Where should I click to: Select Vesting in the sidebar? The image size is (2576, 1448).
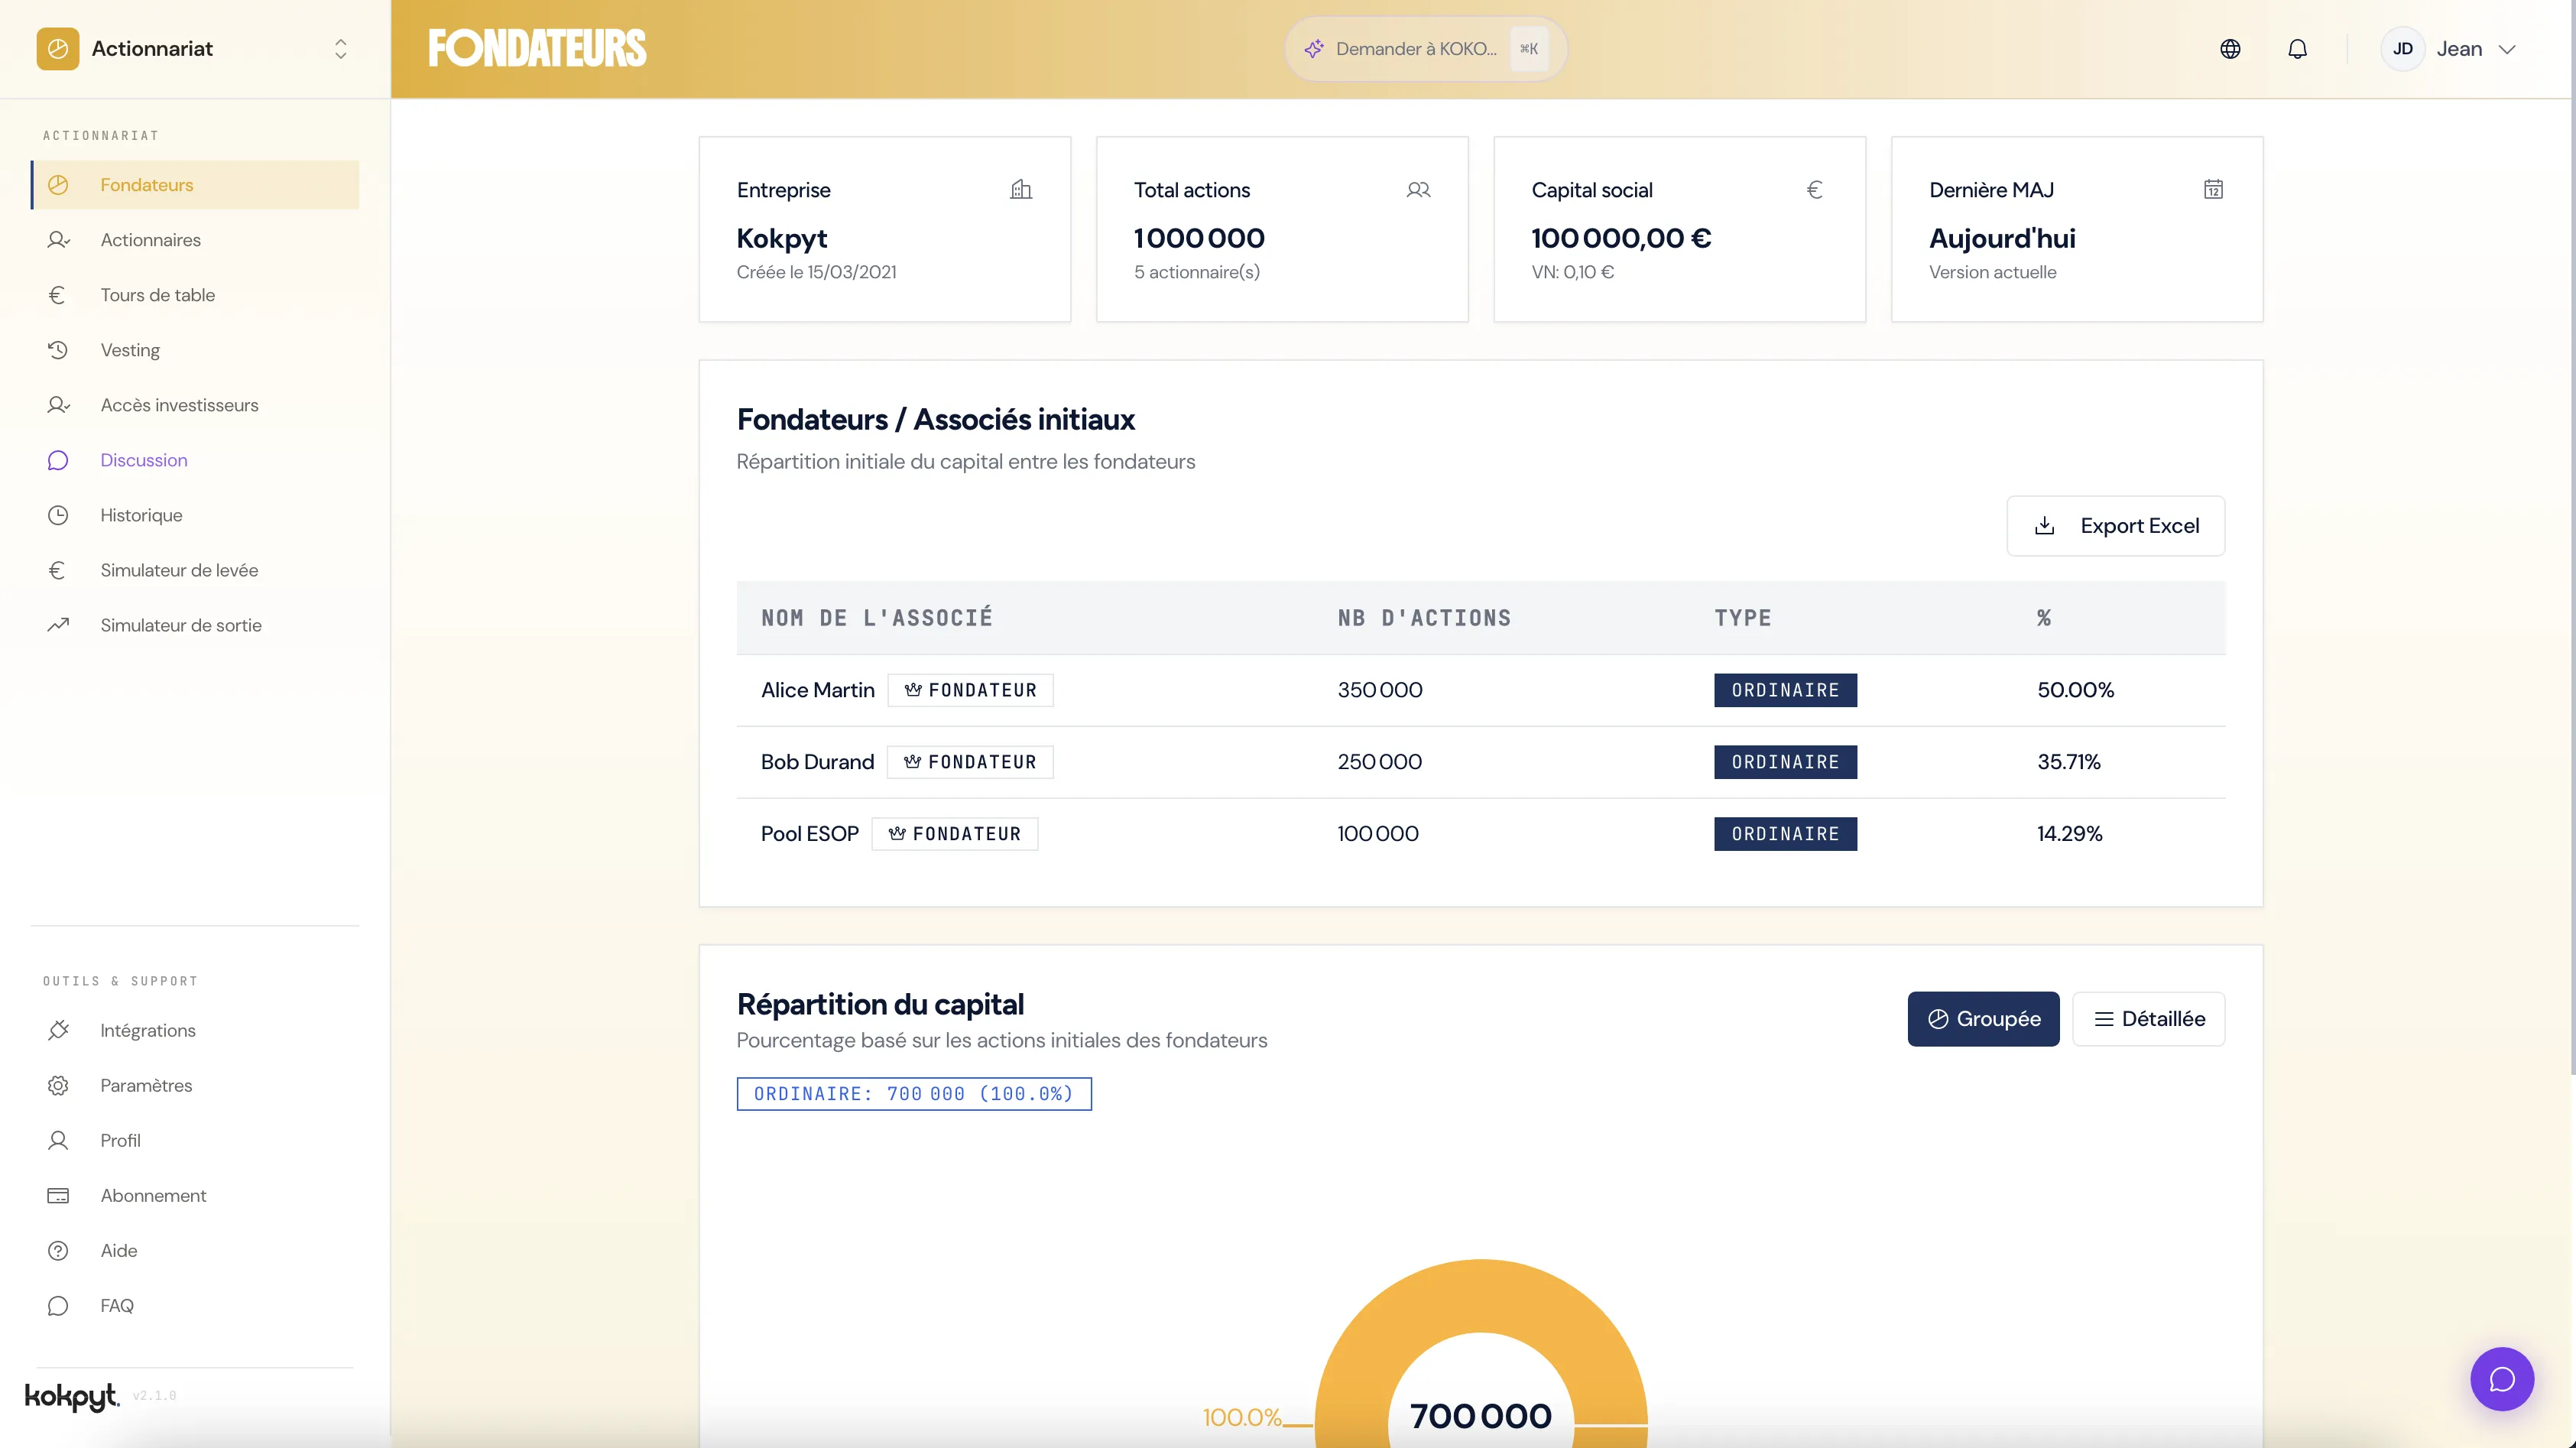click(196, 350)
